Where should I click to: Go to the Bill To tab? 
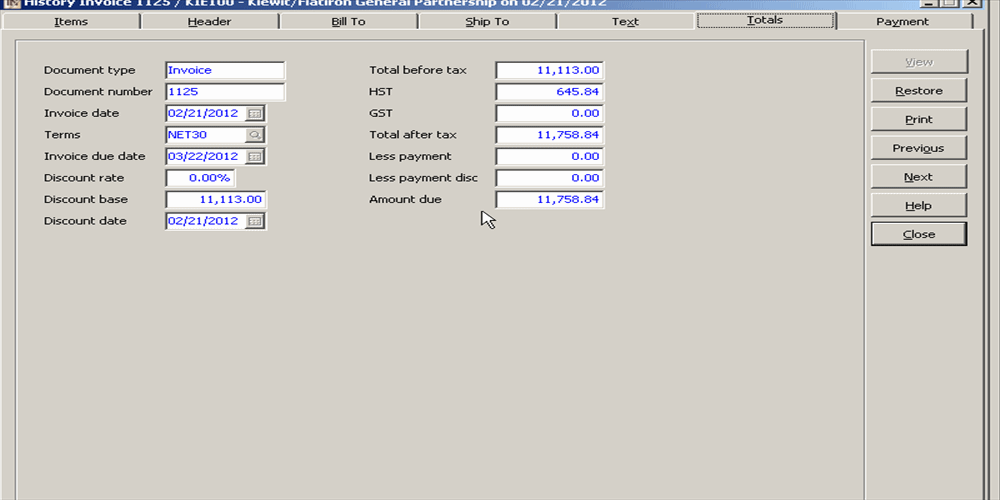348,21
